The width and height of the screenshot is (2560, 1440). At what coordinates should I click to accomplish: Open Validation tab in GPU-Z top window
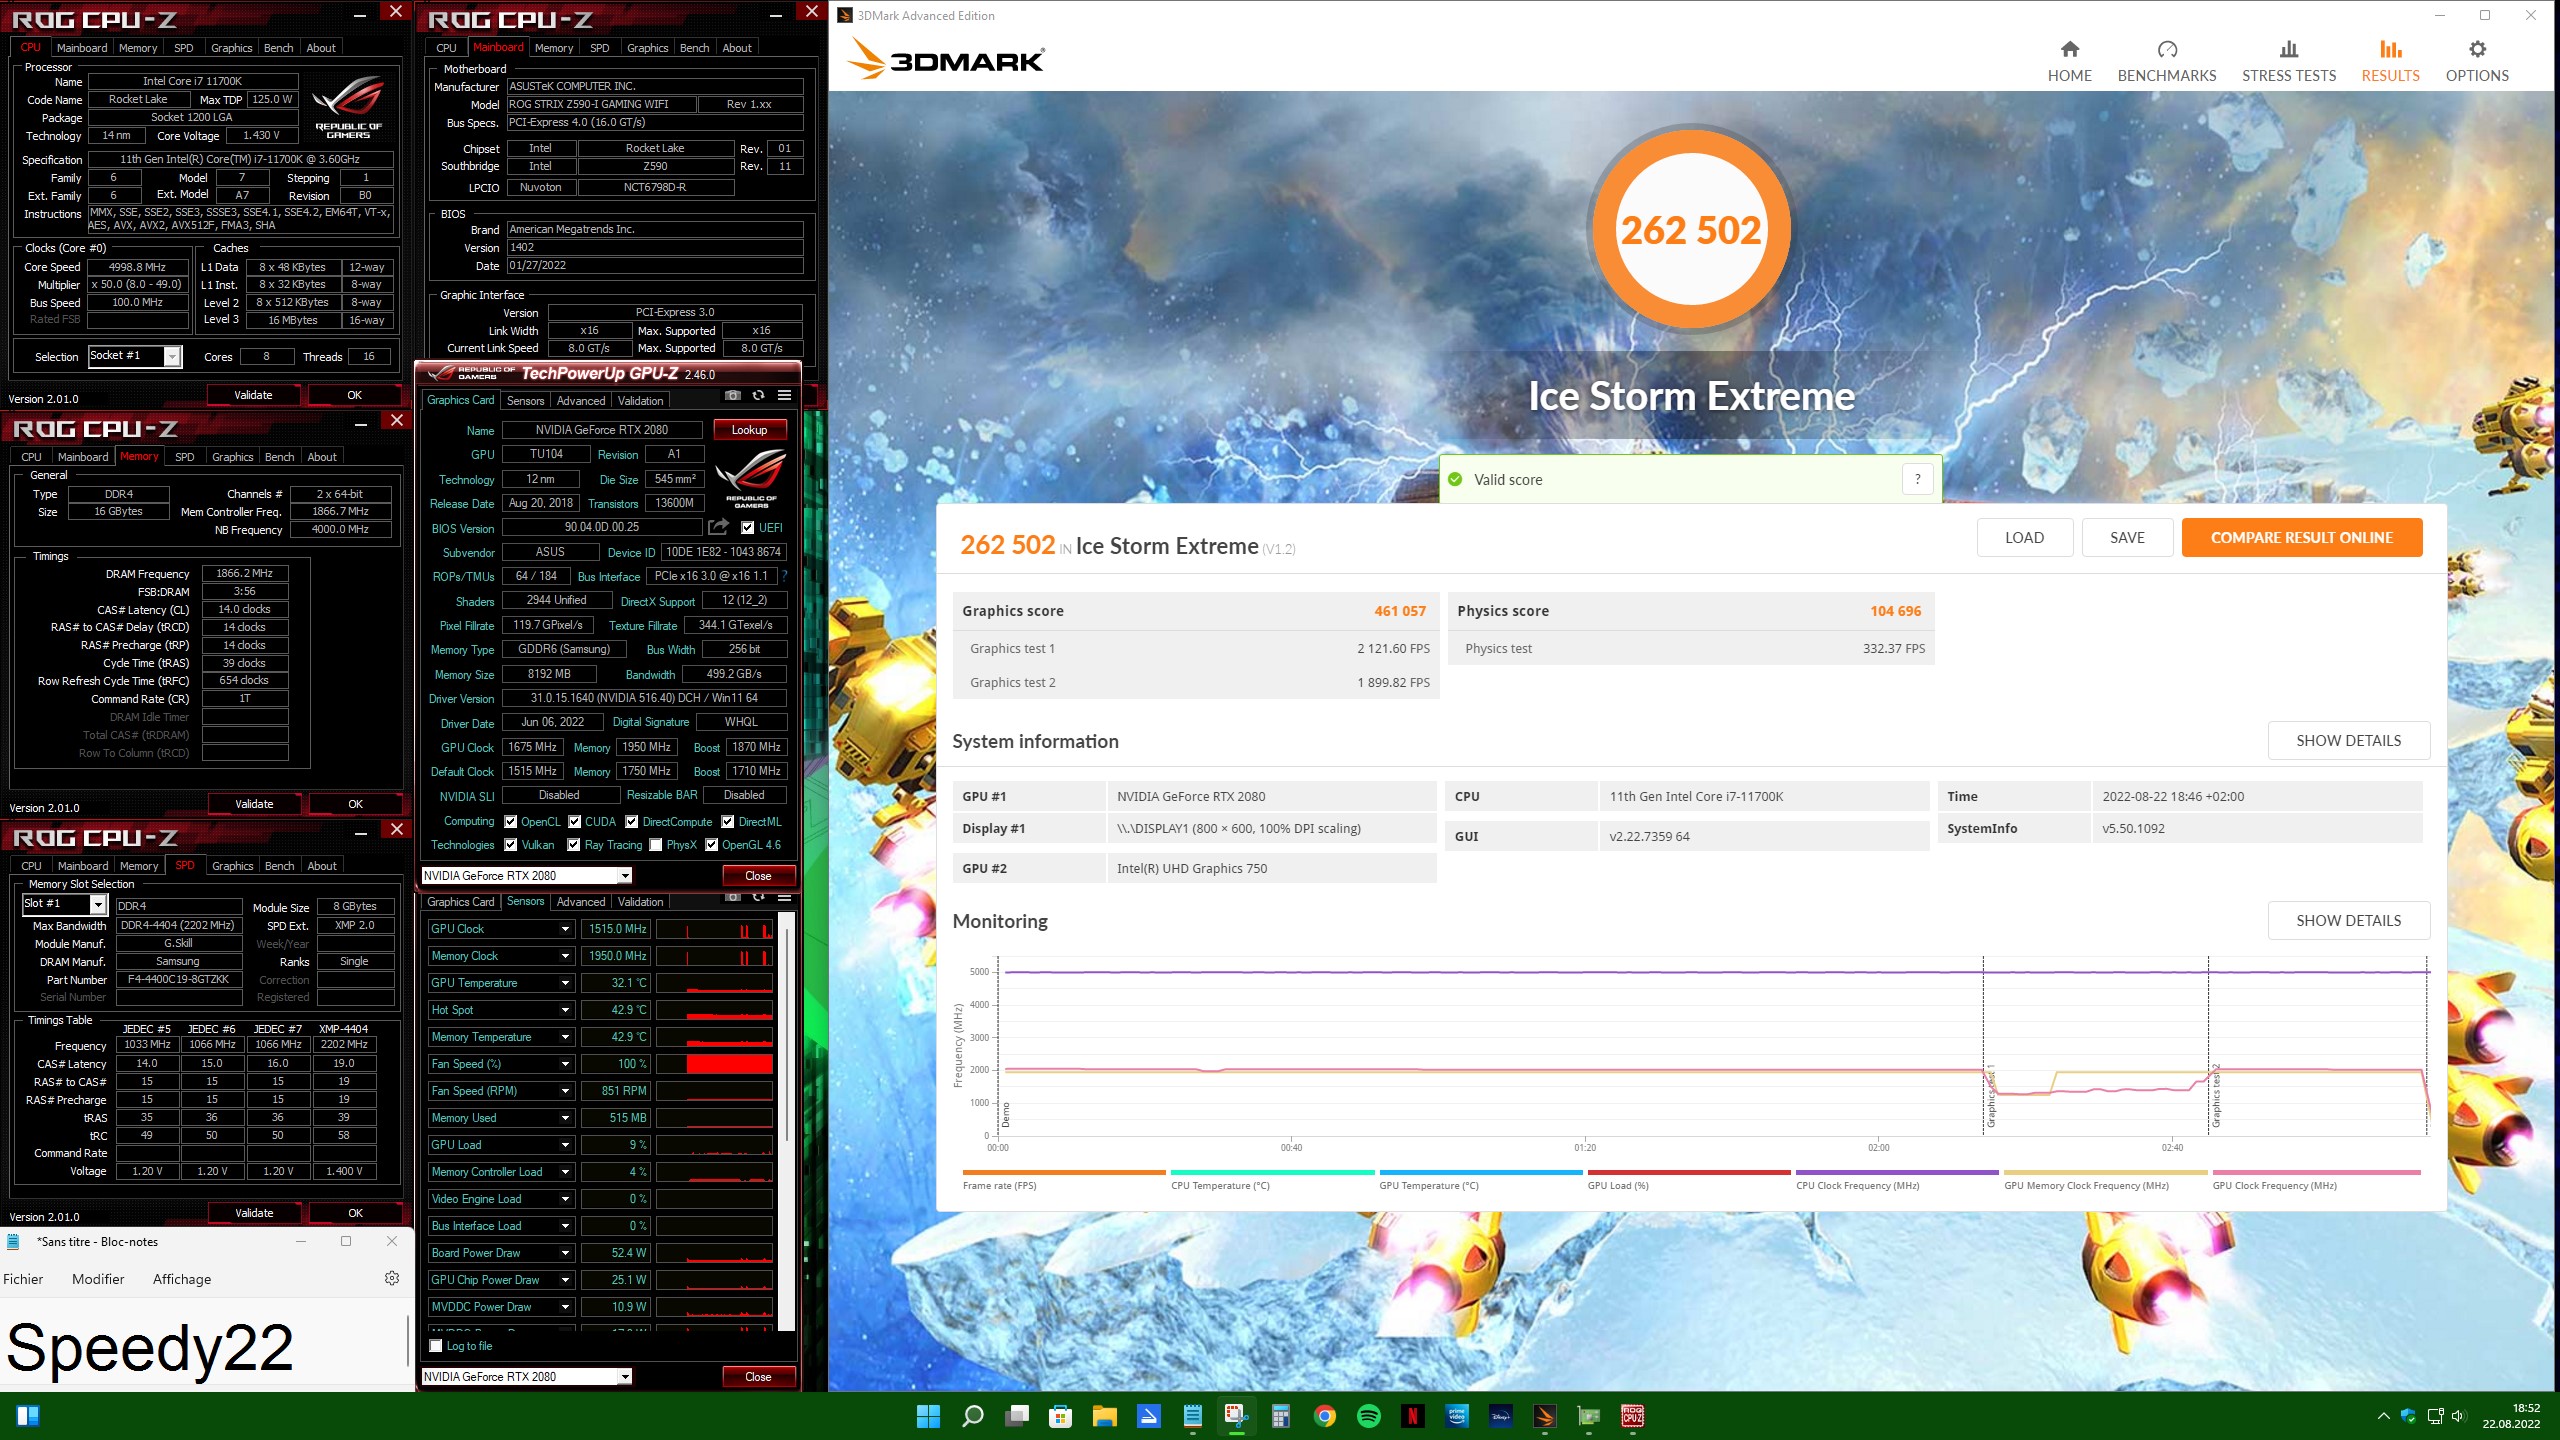click(x=640, y=401)
